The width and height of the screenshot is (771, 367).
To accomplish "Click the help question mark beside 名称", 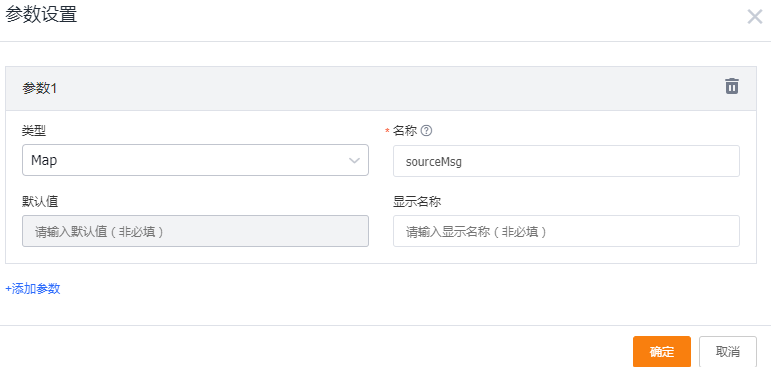I will 427,131.
